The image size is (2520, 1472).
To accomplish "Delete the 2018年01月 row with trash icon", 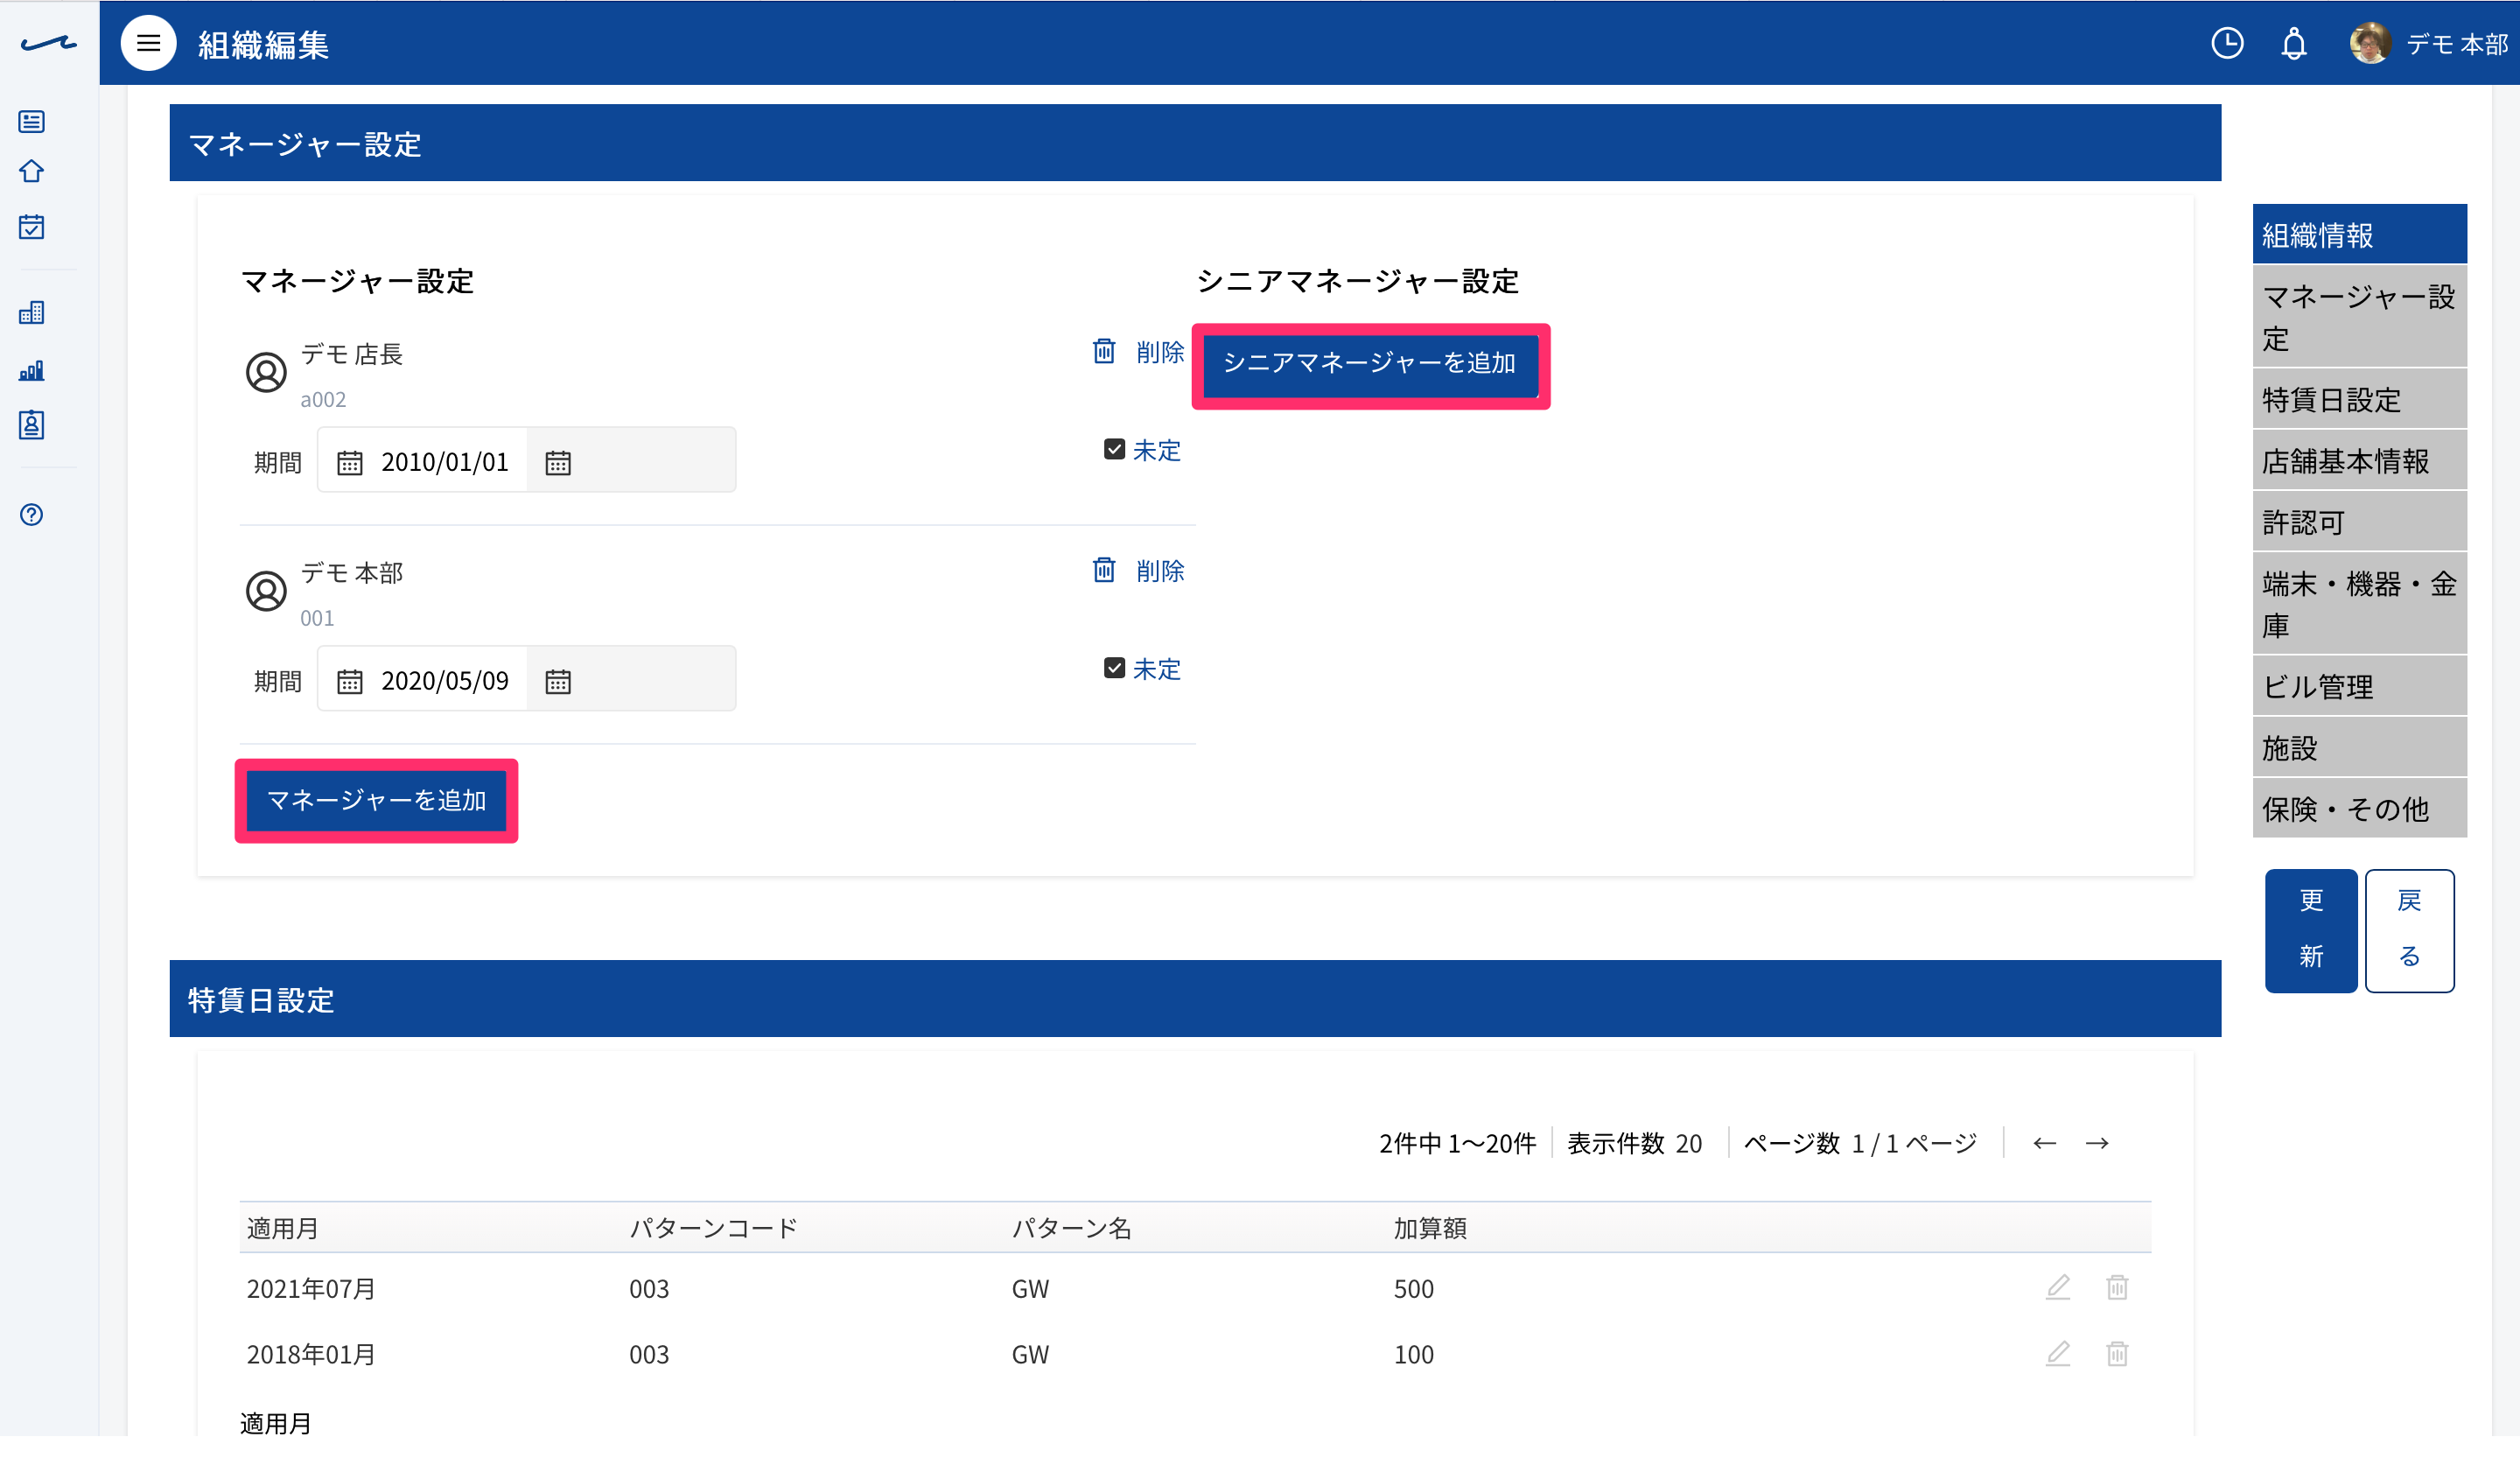I will point(2117,1354).
